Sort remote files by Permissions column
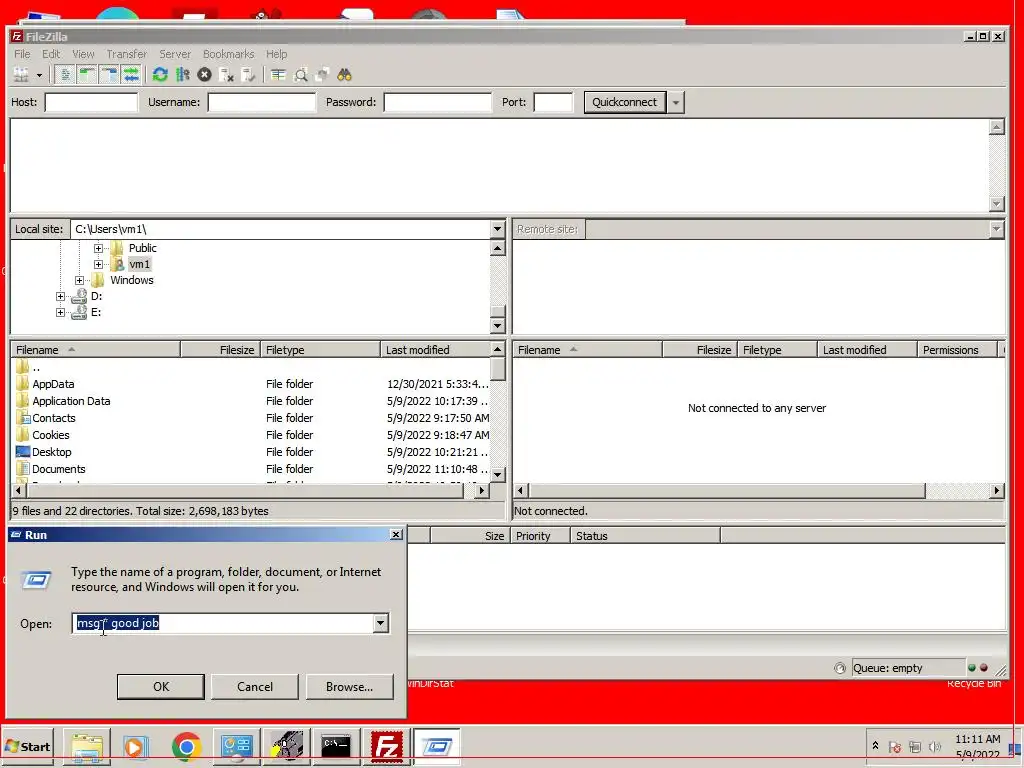Viewport: 1024px width, 768px height. [x=957, y=350]
